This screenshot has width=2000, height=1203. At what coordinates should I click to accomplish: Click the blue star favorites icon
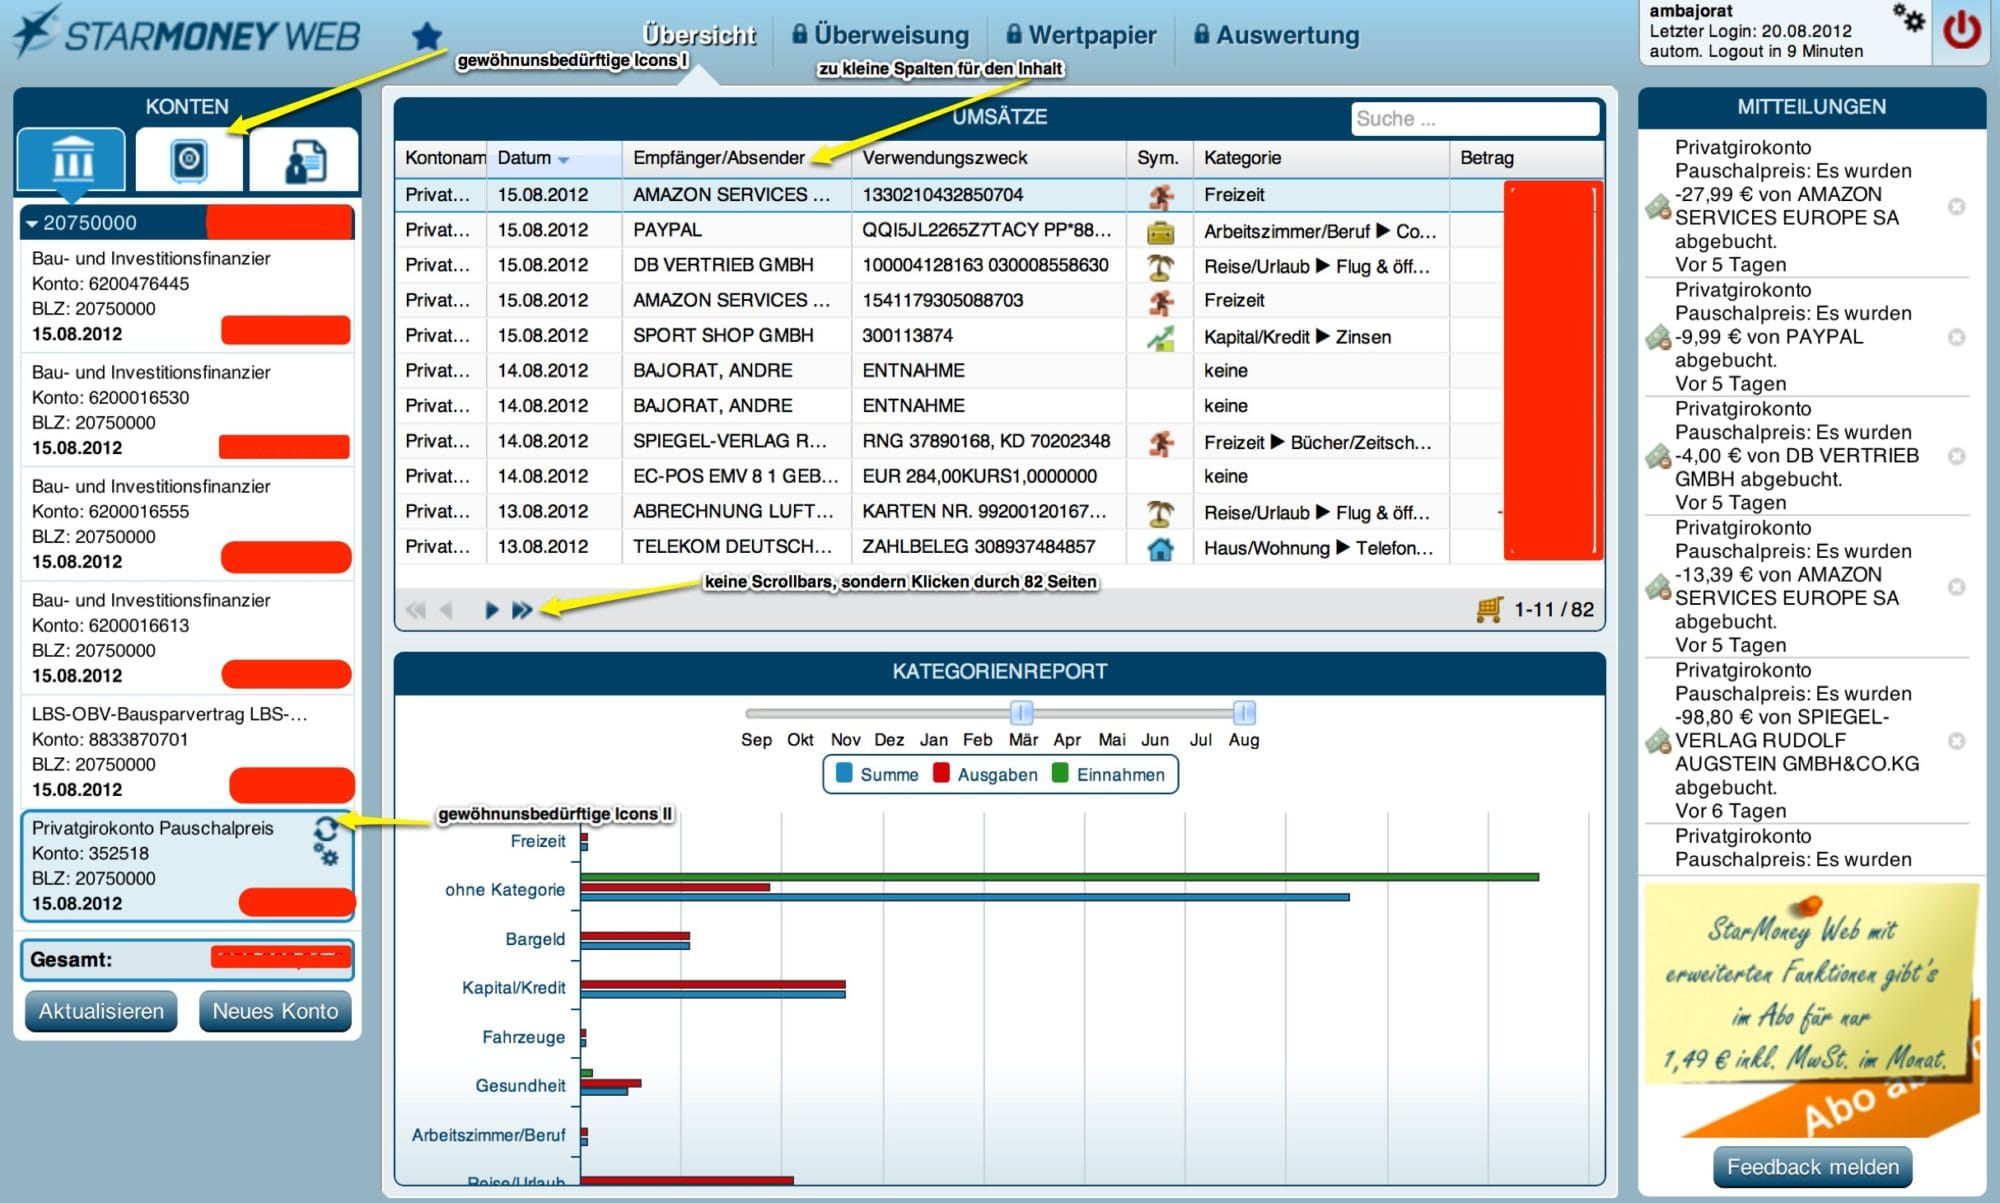(x=427, y=36)
